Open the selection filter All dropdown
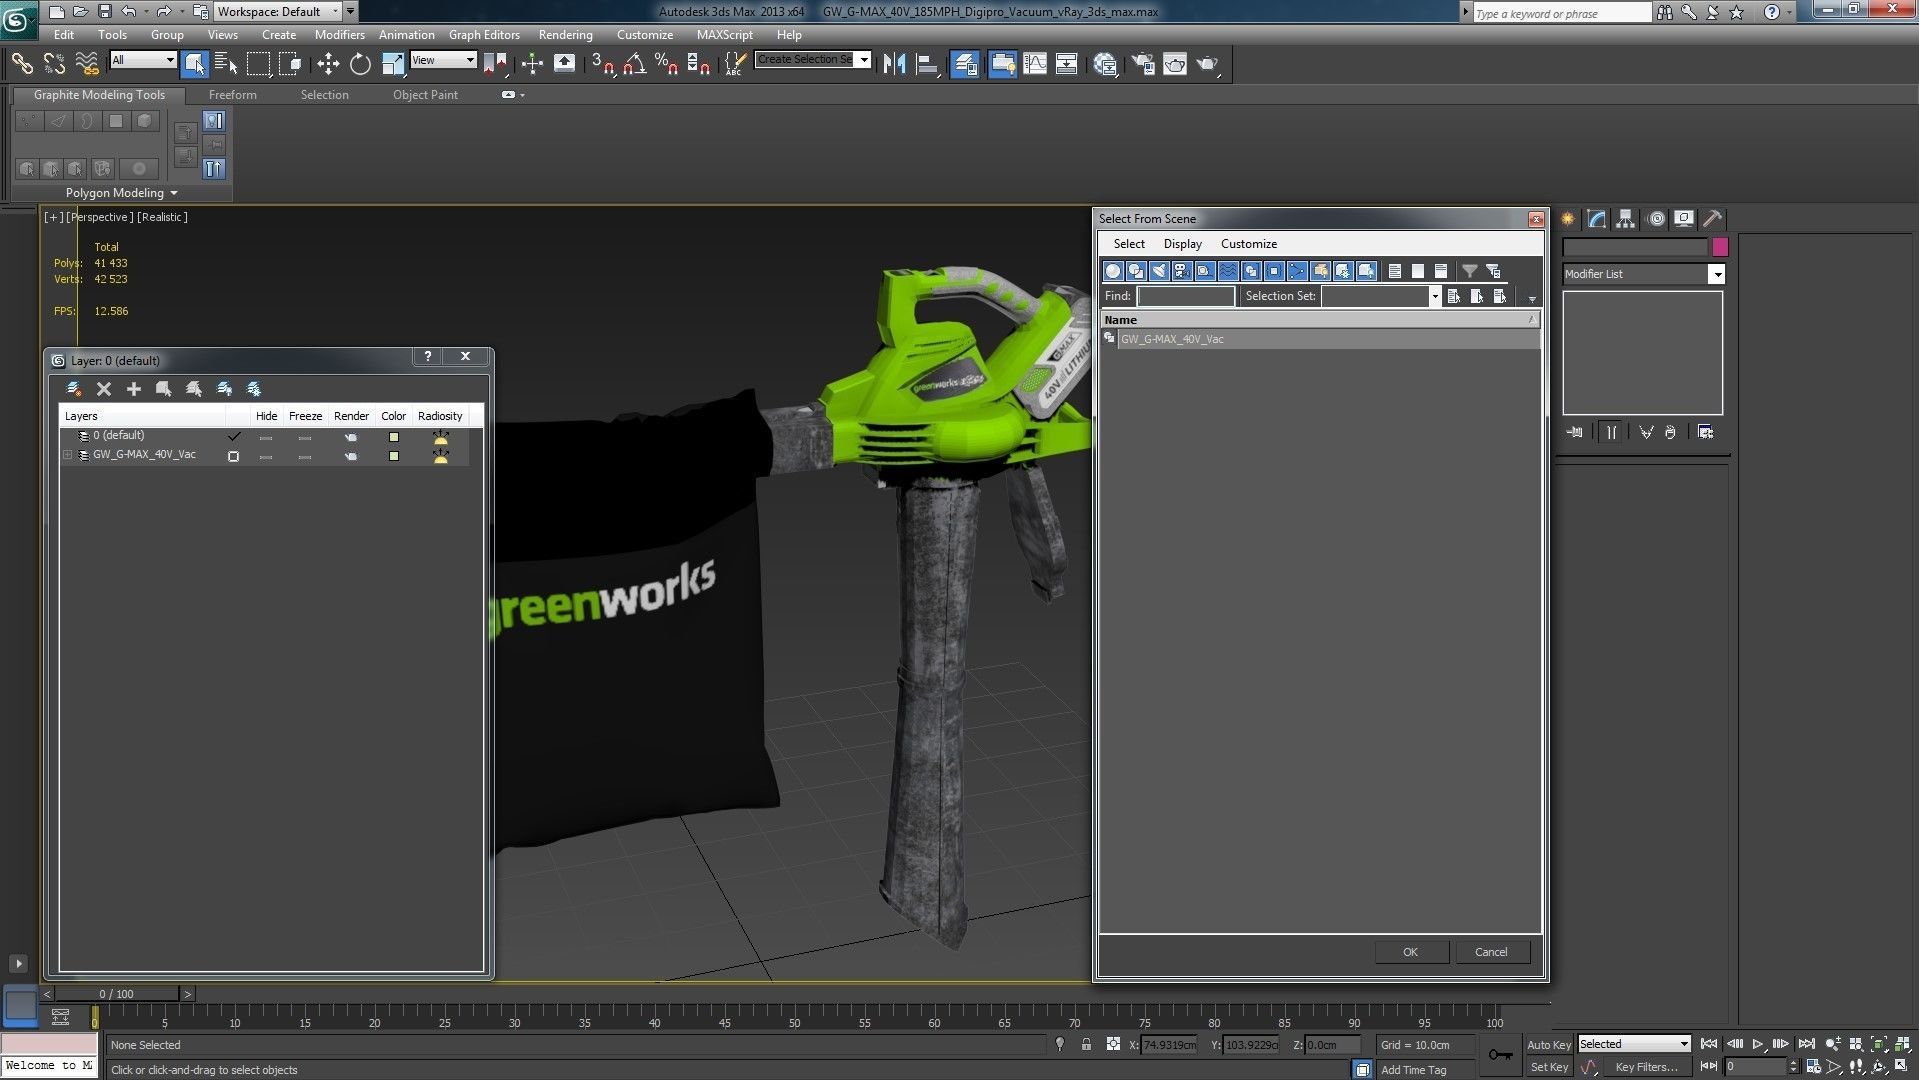Screen dimensions: 1919x1080 [x=143, y=60]
